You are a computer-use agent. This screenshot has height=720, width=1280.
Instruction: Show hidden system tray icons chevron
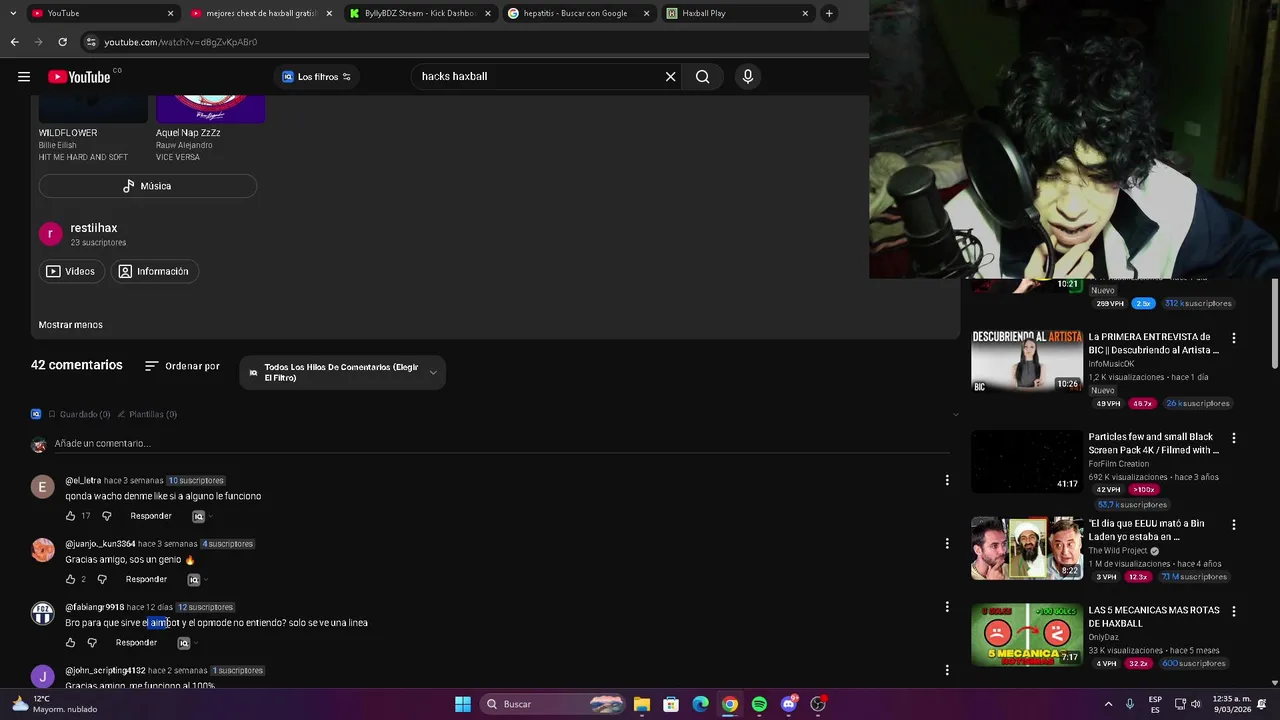pyautogui.click(x=1108, y=704)
